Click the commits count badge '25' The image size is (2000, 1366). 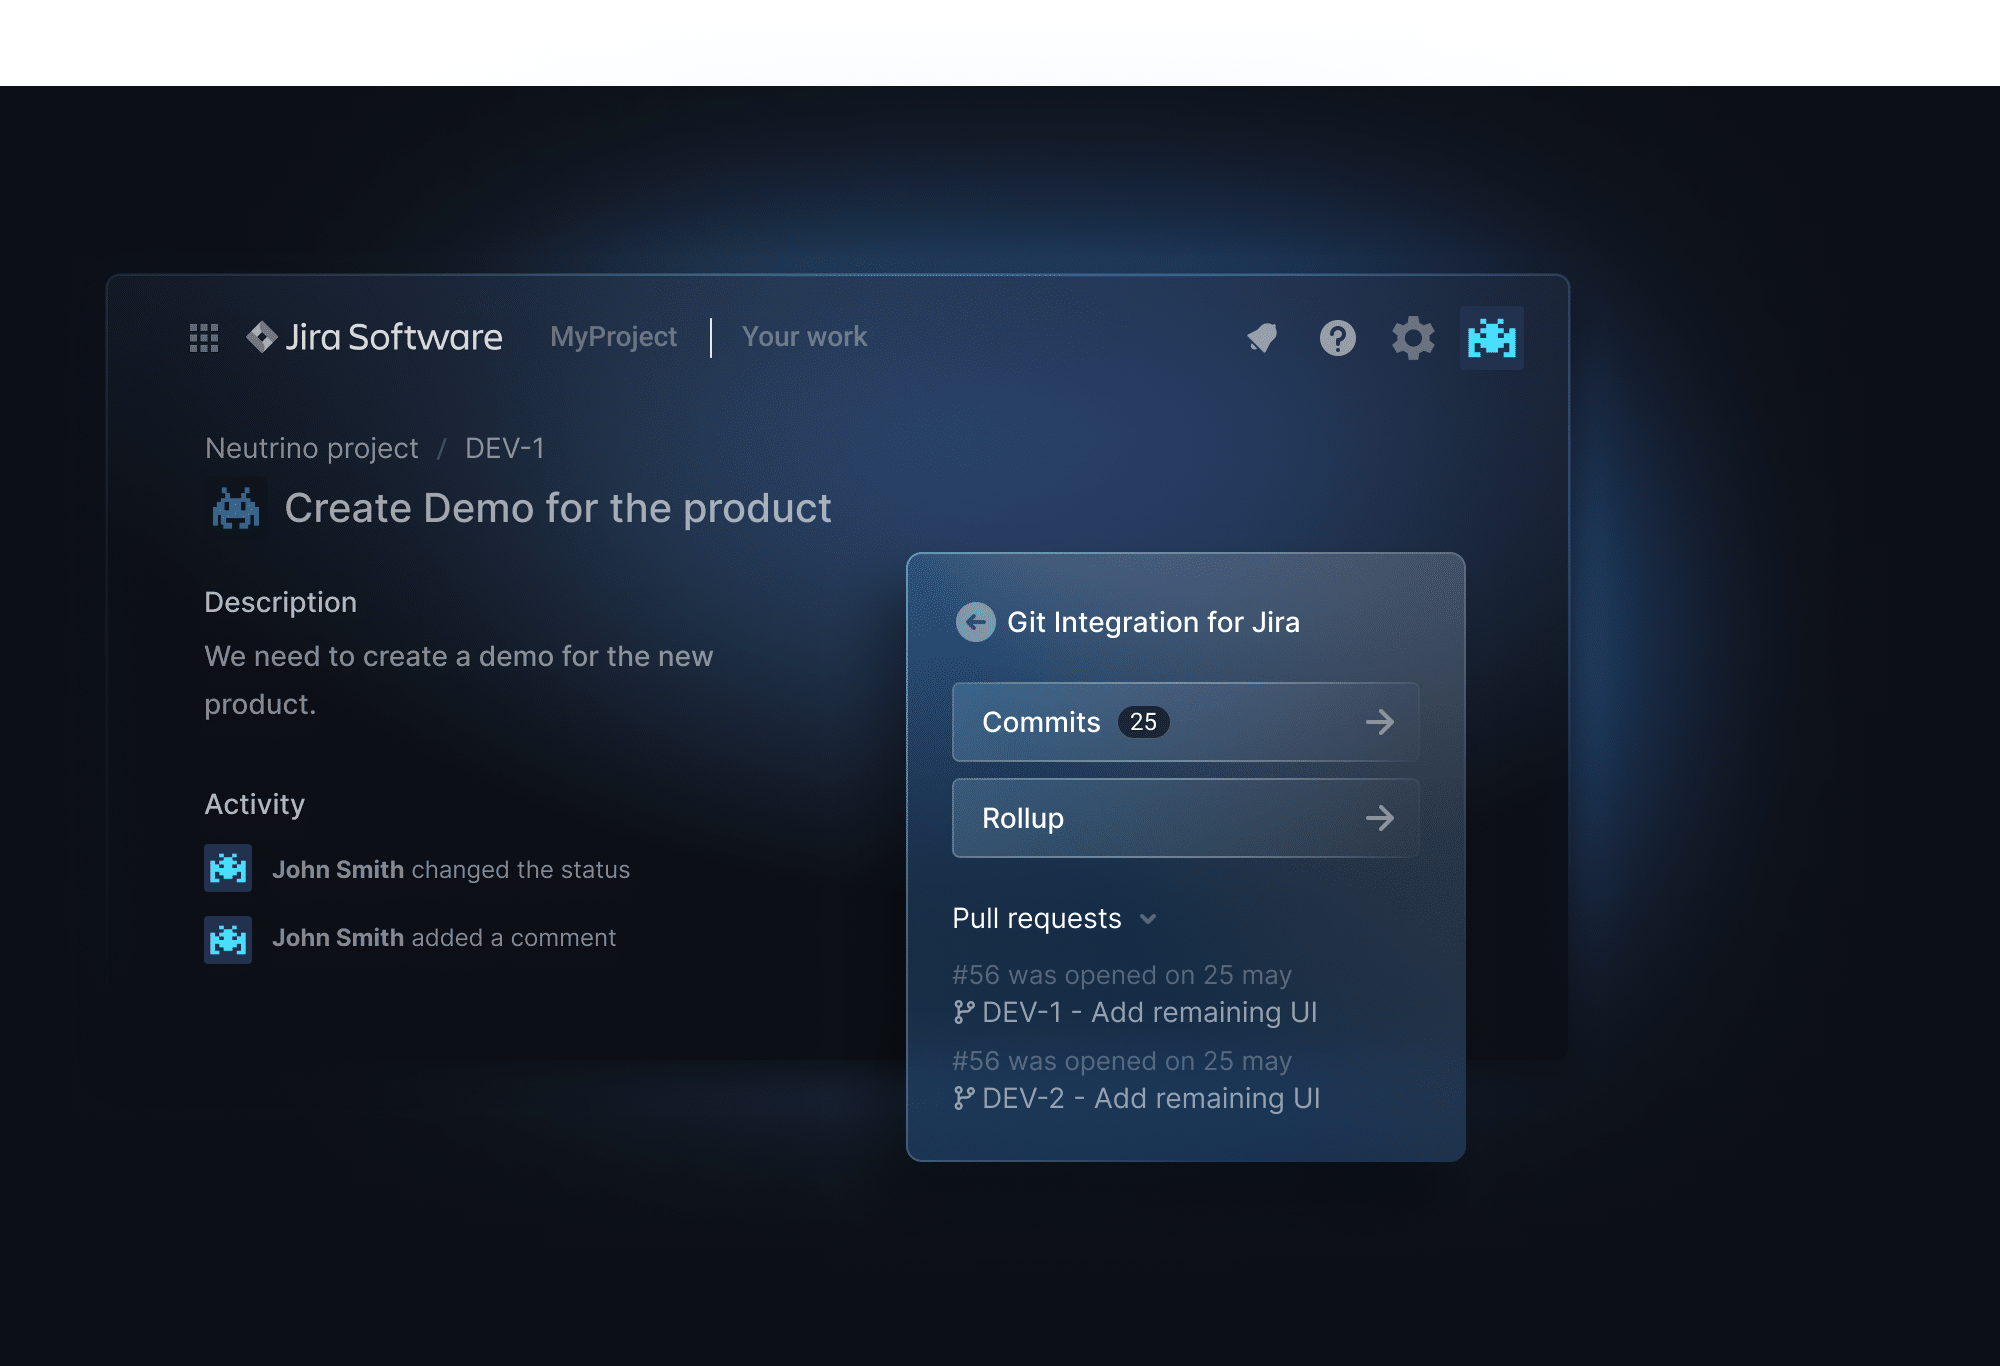[x=1143, y=722]
